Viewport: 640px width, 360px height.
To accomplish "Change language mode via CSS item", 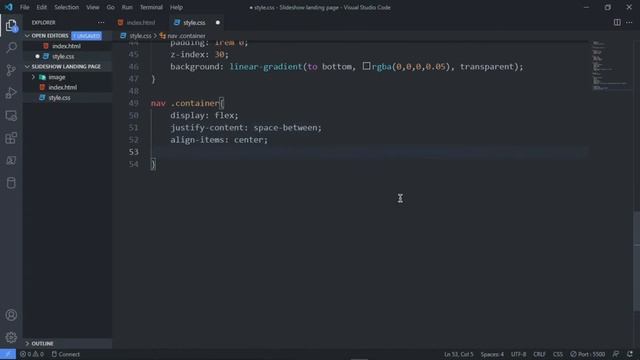I will point(558,354).
